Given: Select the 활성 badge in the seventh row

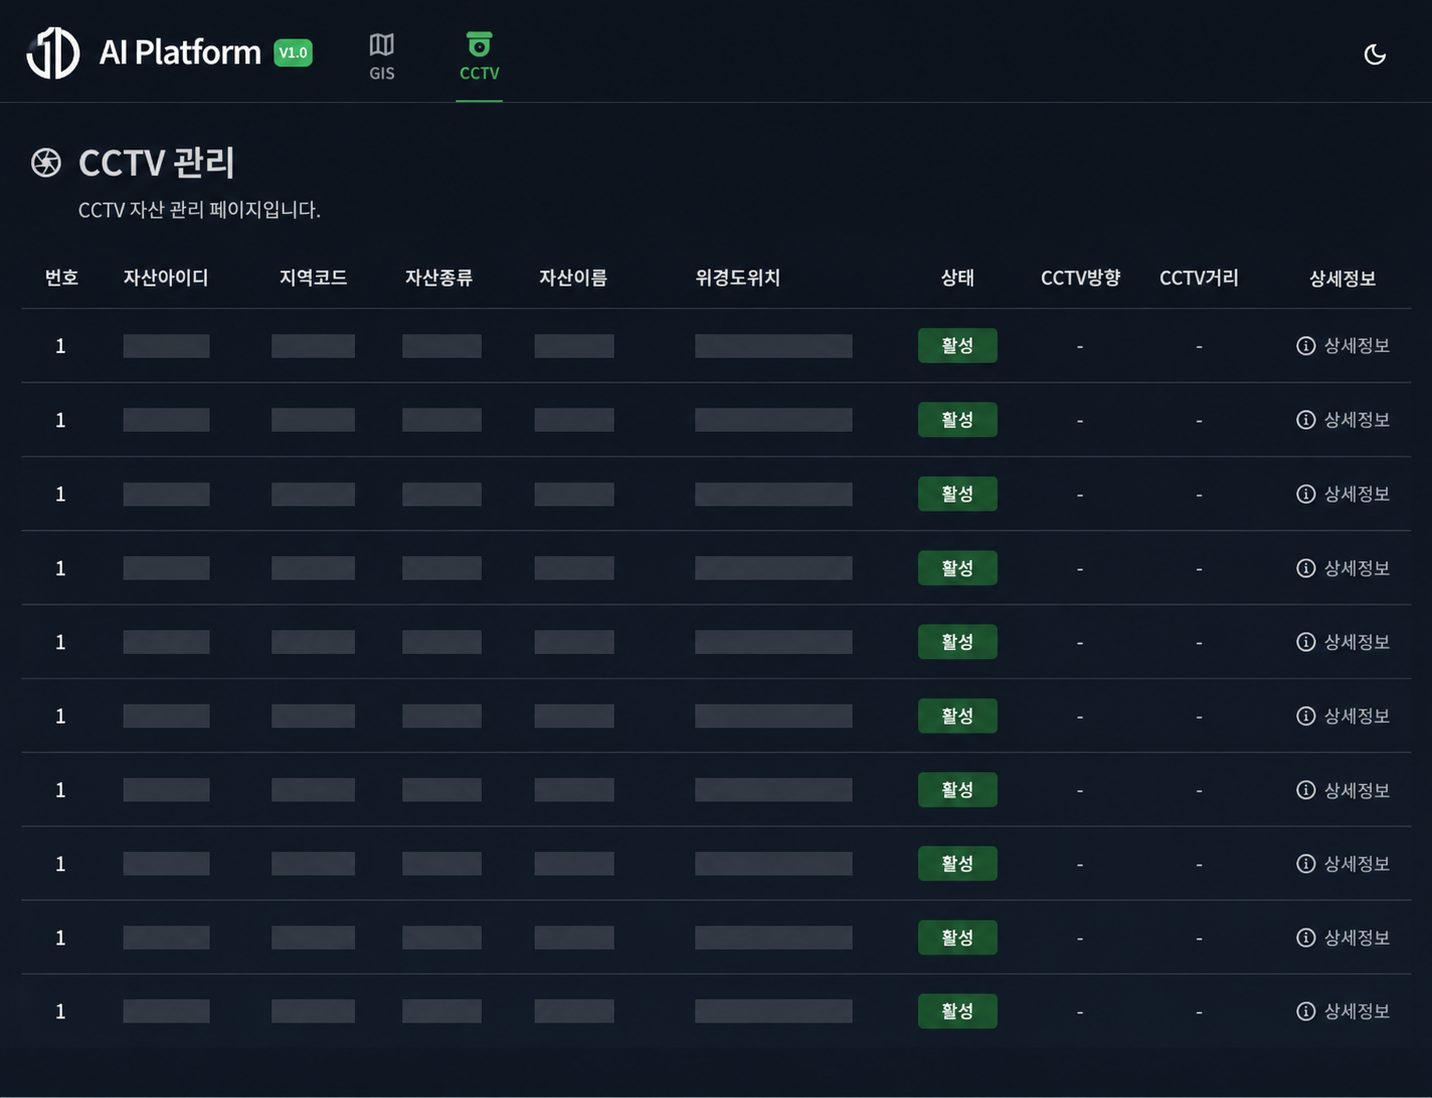Looking at the screenshot, I should point(957,790).
